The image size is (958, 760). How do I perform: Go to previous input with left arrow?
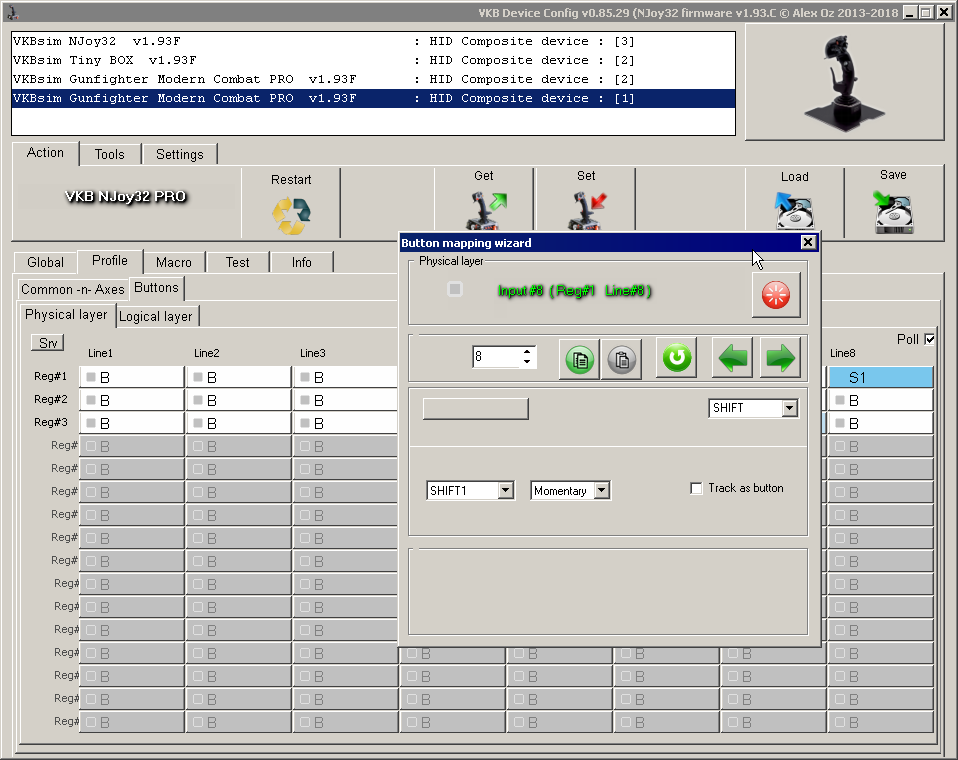pos(733,358)
